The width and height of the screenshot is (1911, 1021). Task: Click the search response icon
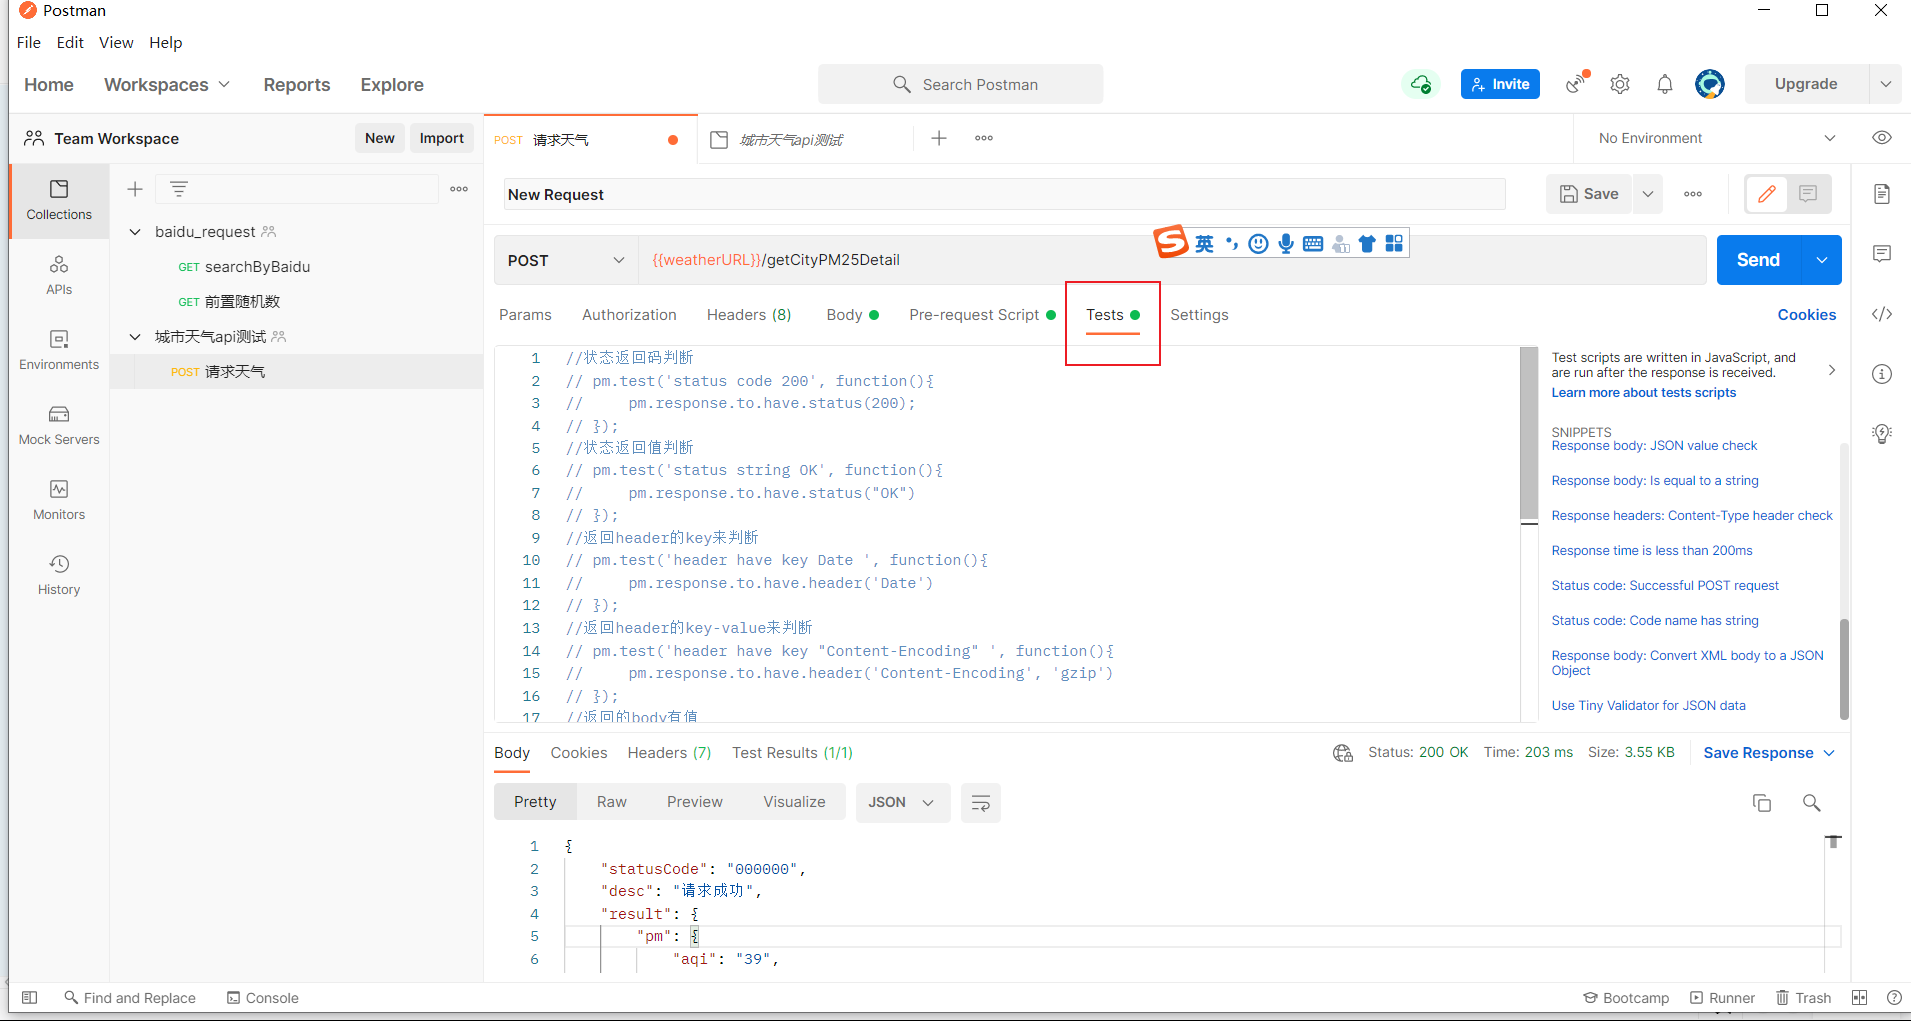pos(1811,803)
